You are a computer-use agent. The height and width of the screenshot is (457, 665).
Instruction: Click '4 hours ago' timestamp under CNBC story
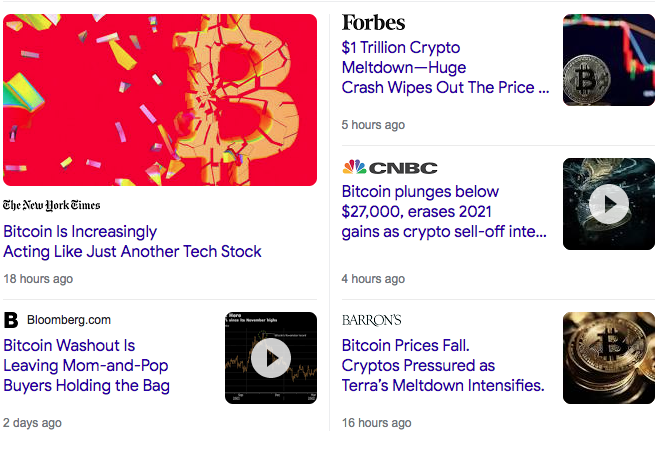[373, 279]
